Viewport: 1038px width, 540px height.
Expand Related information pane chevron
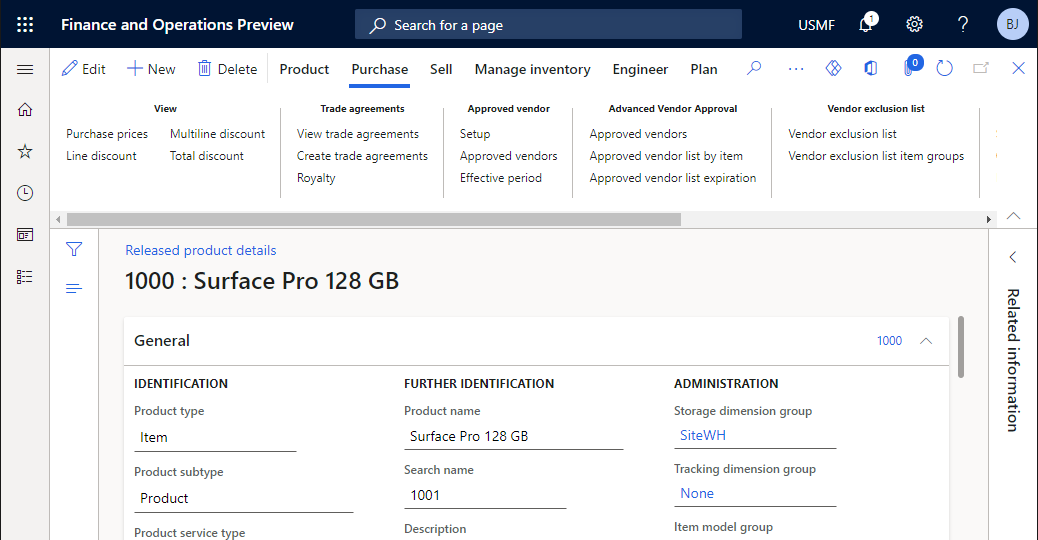point(1013,257)
